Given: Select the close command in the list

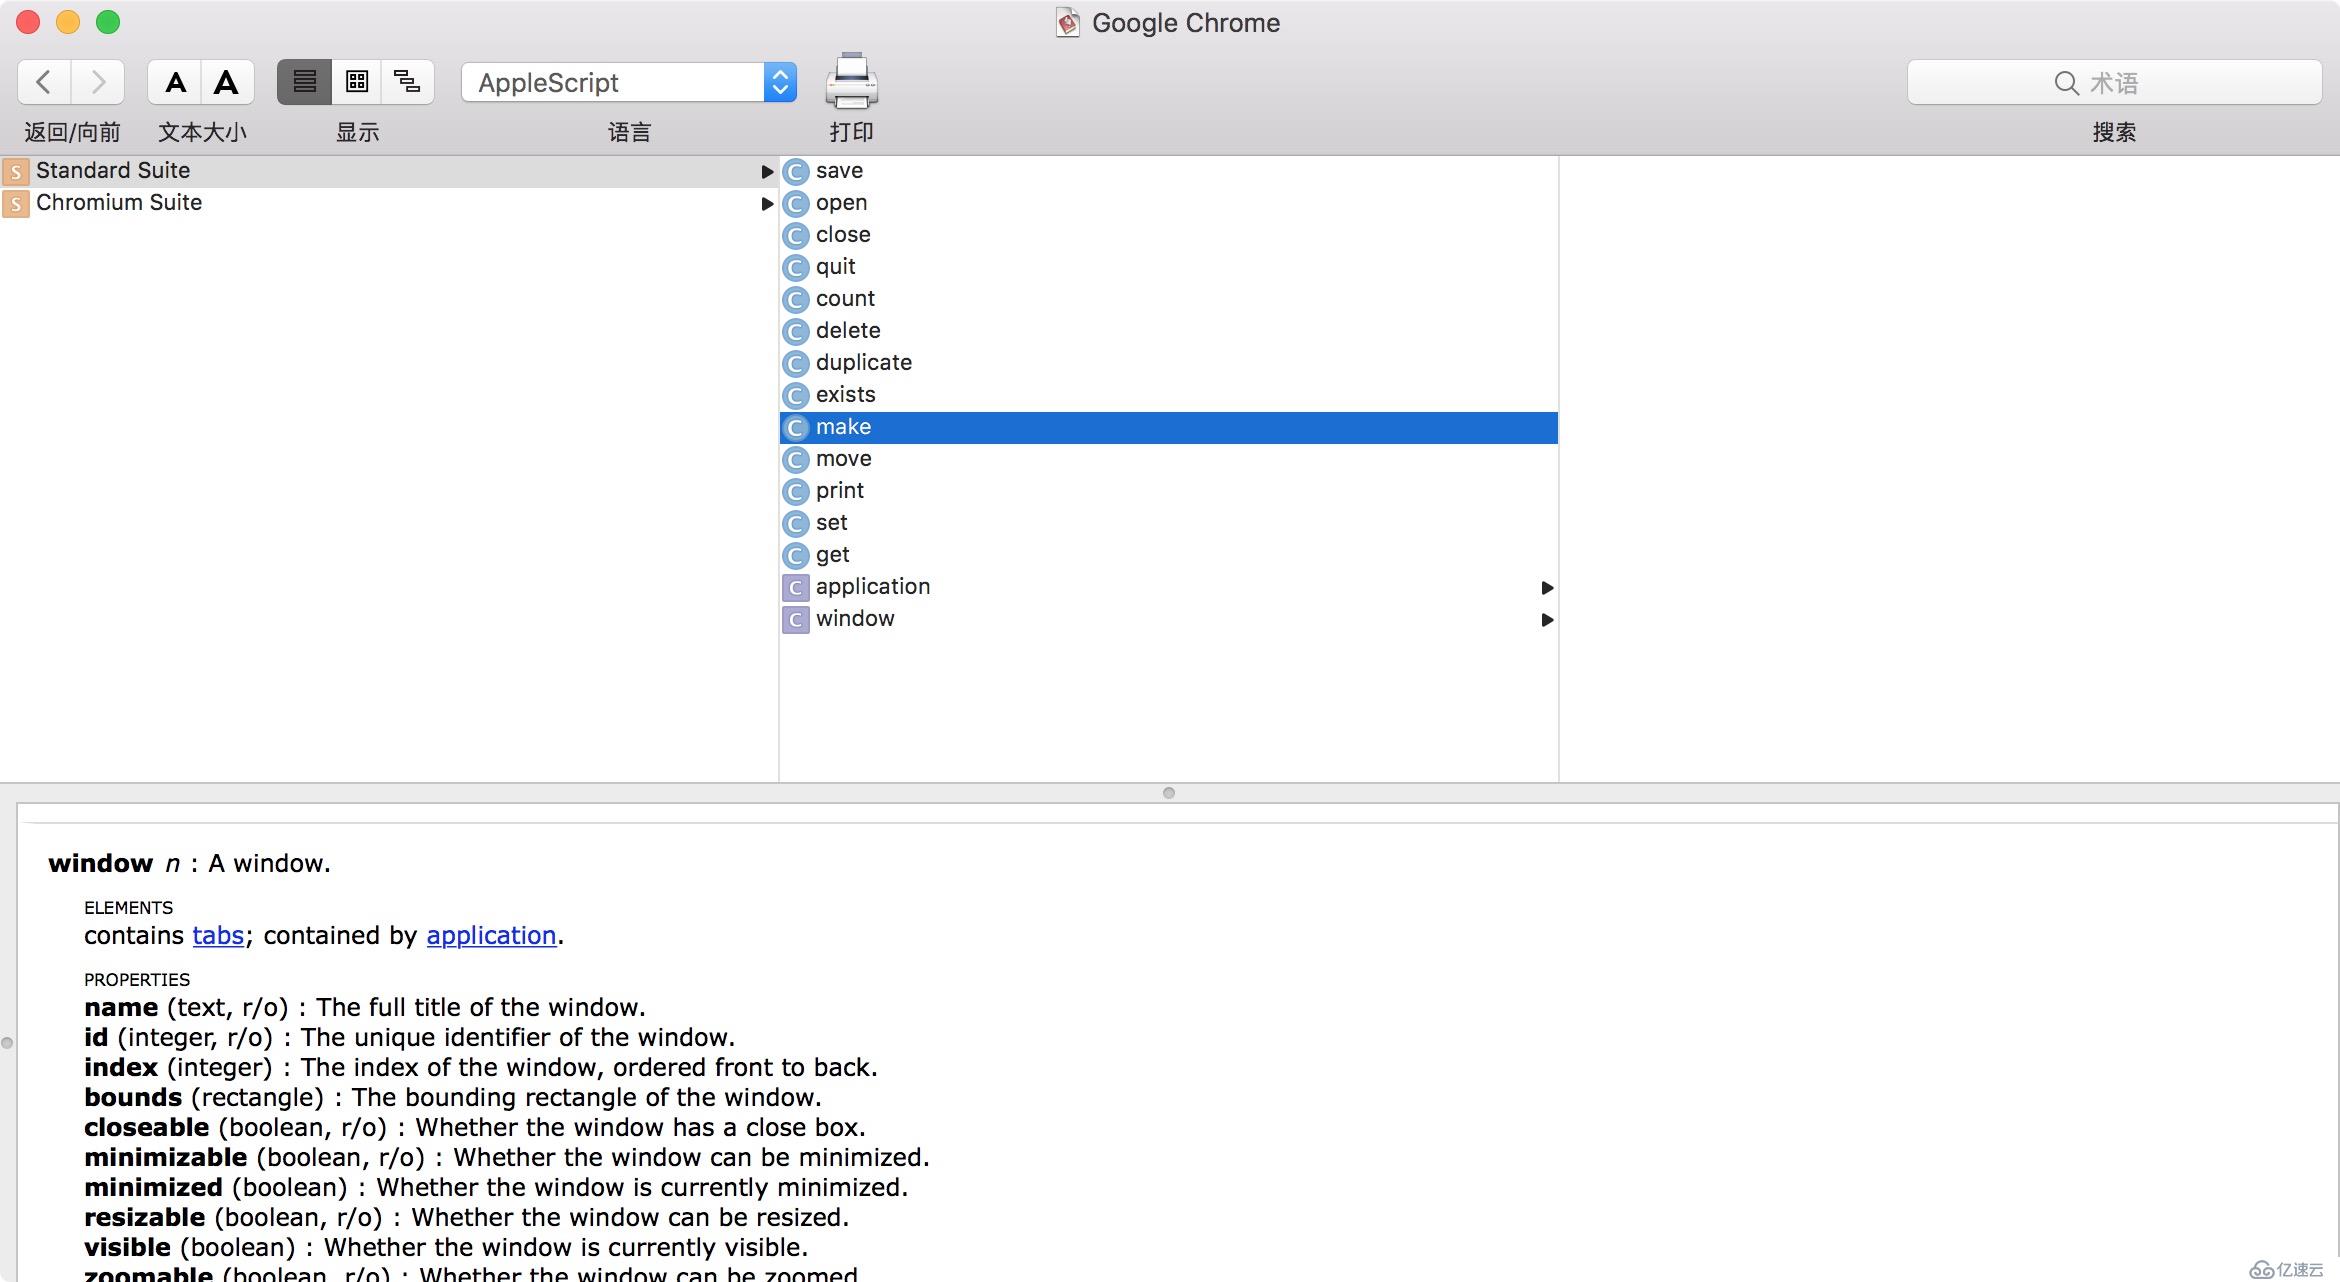Looking at the screenshot, I should (x=843, y=234).
